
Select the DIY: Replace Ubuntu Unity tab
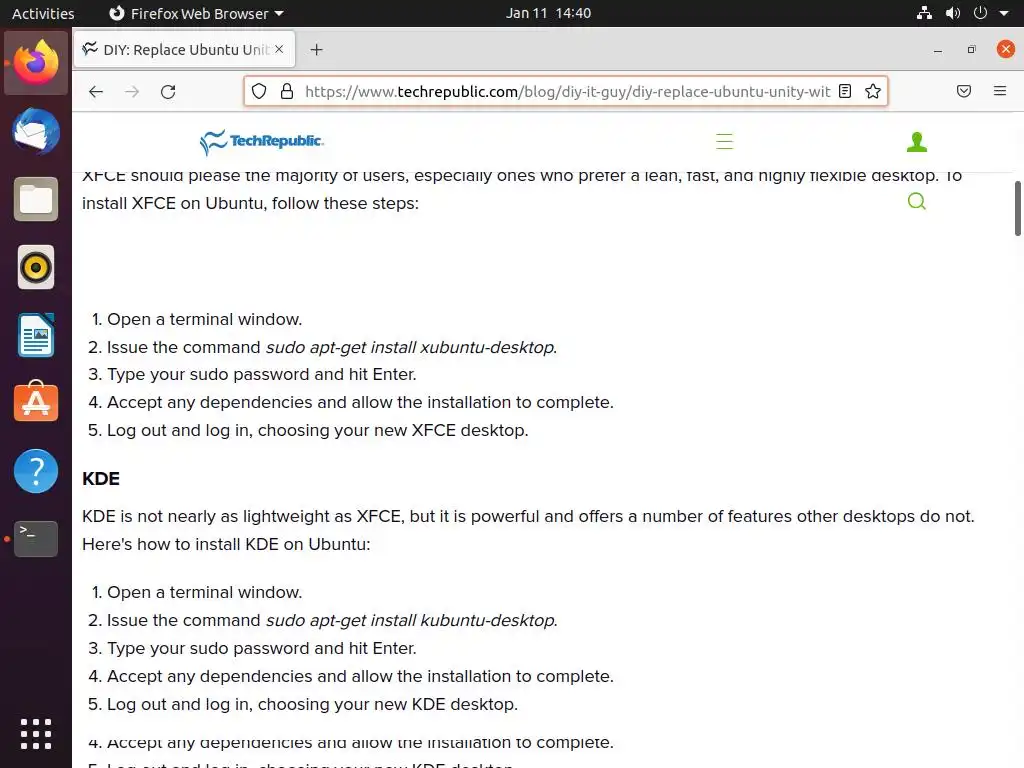184,50
